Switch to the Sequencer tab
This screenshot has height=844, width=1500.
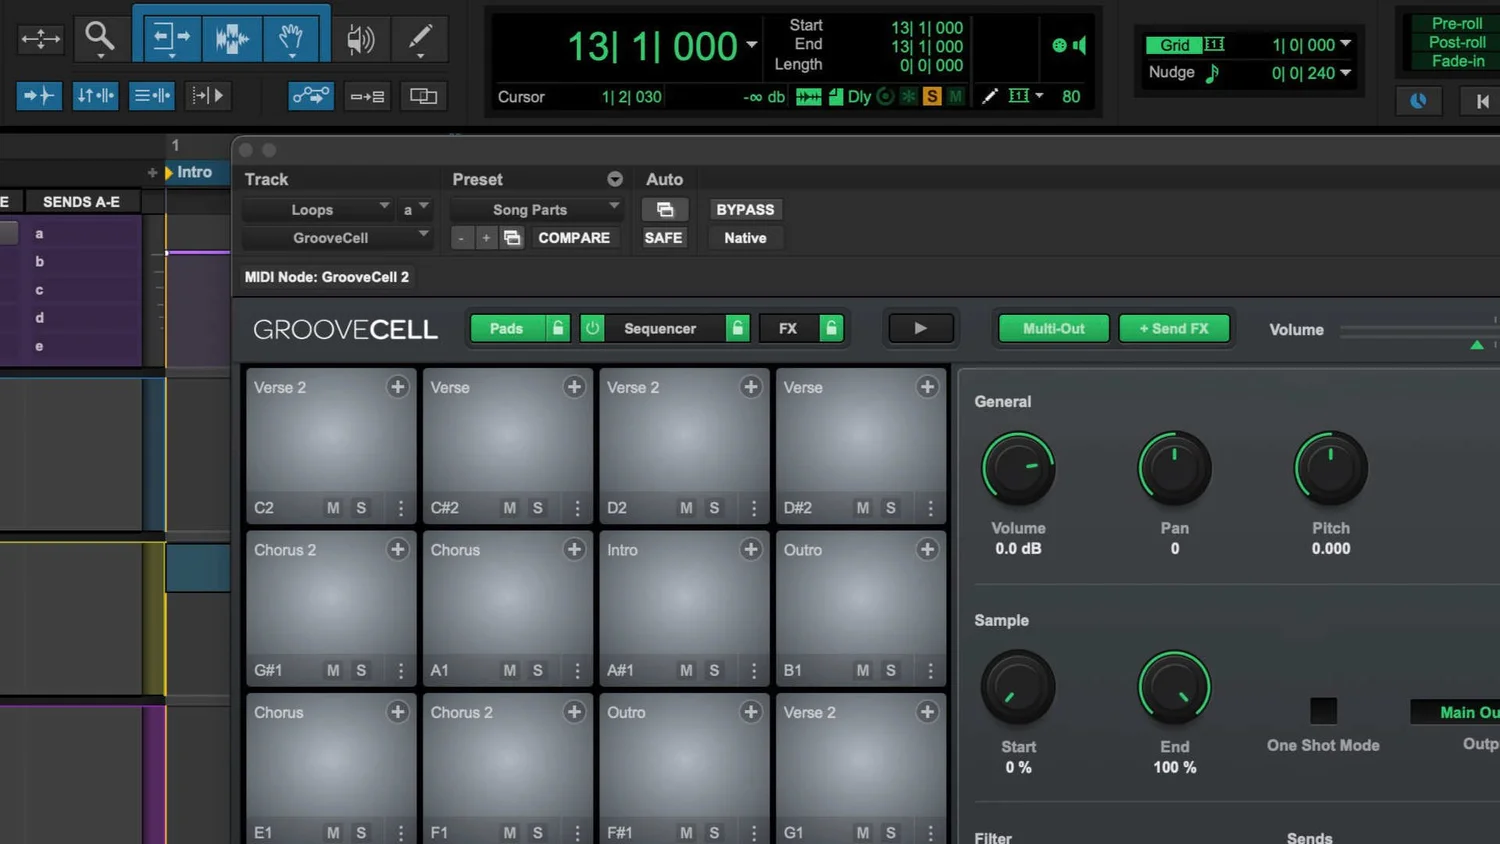click(x=660, y=328)
